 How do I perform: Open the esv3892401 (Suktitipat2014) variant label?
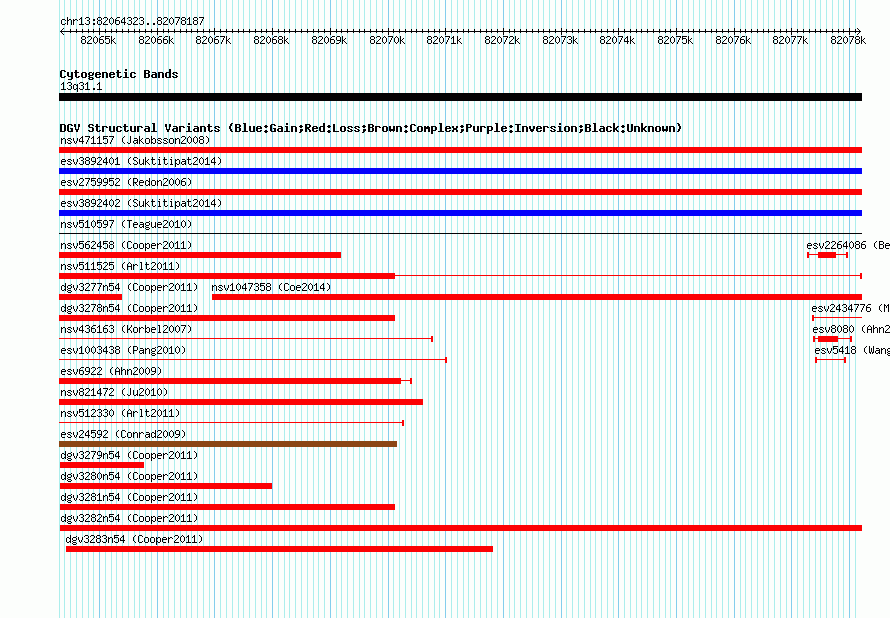(141, 161)
